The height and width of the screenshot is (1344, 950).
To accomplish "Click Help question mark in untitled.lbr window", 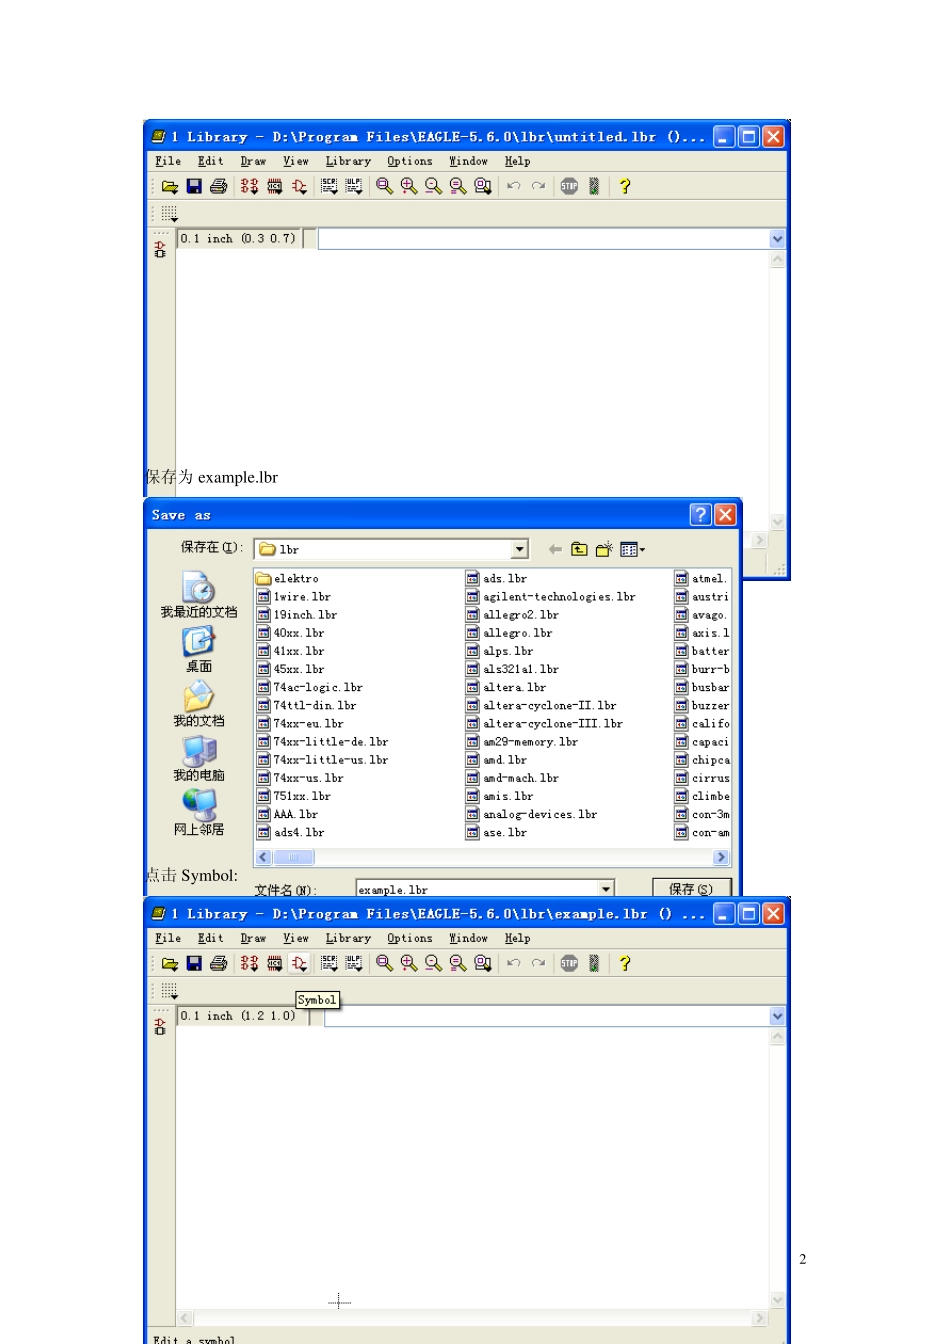I will pos(624,186).
